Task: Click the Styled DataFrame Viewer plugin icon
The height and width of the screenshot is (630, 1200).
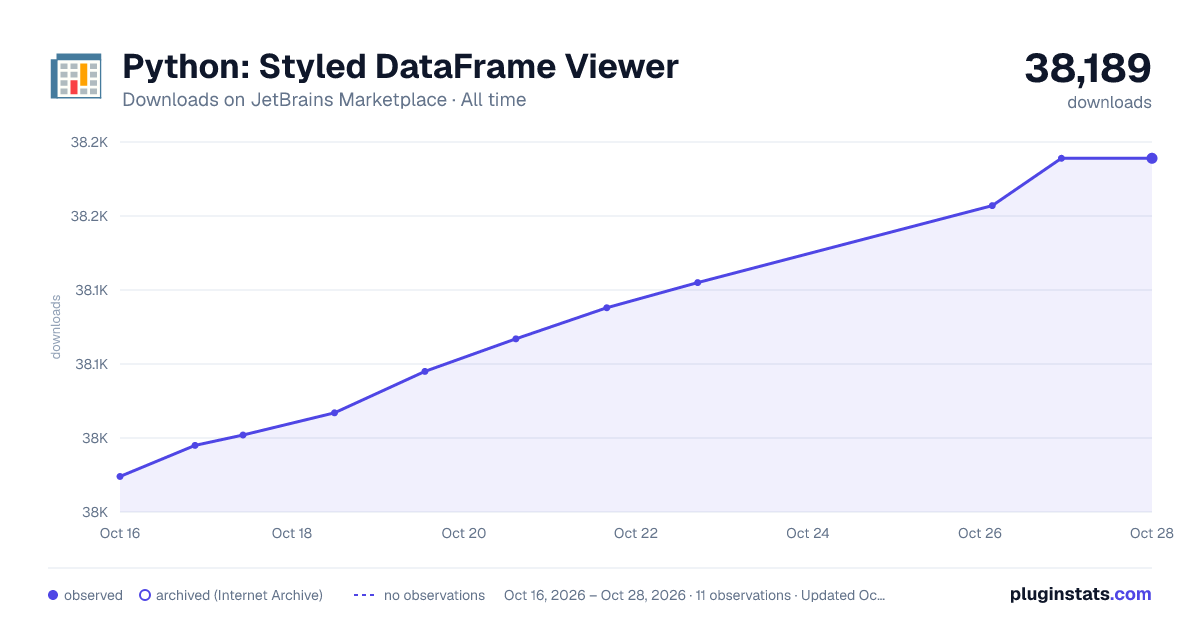Action: 75,76
